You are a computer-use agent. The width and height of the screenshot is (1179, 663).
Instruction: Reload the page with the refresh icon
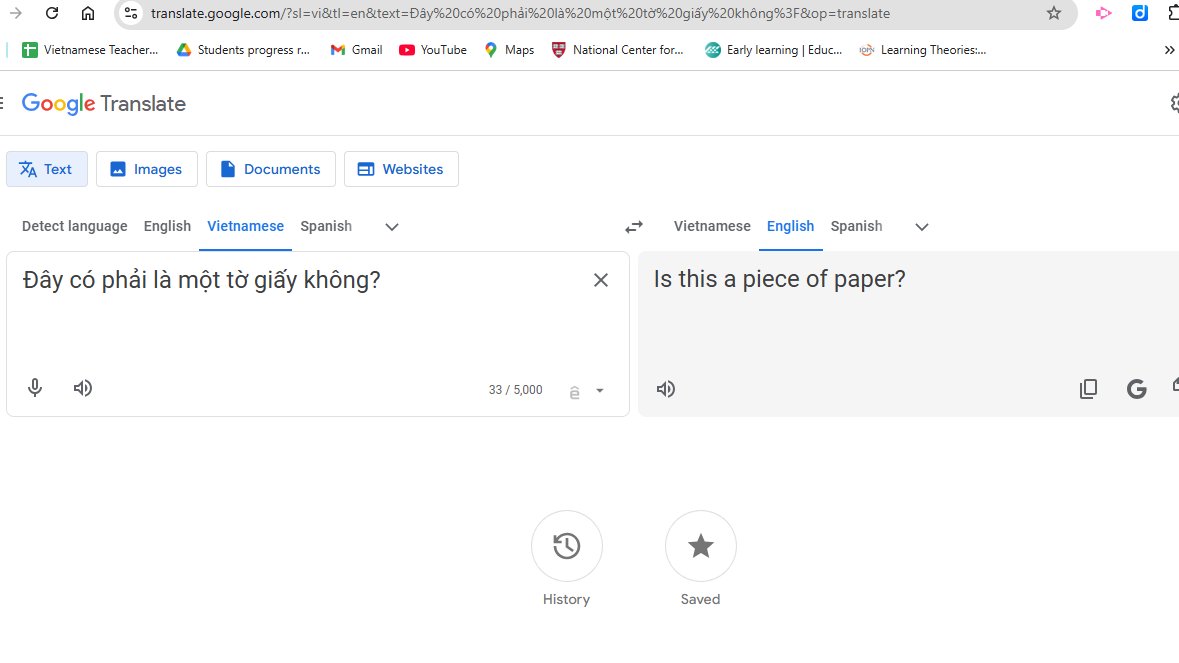[x=52, y=14]
